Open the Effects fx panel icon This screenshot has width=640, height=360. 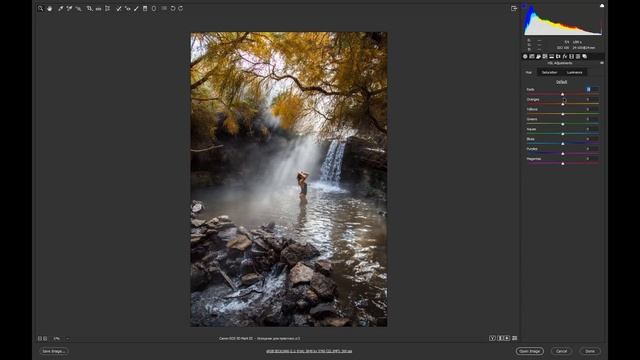[x=565, y=56]
